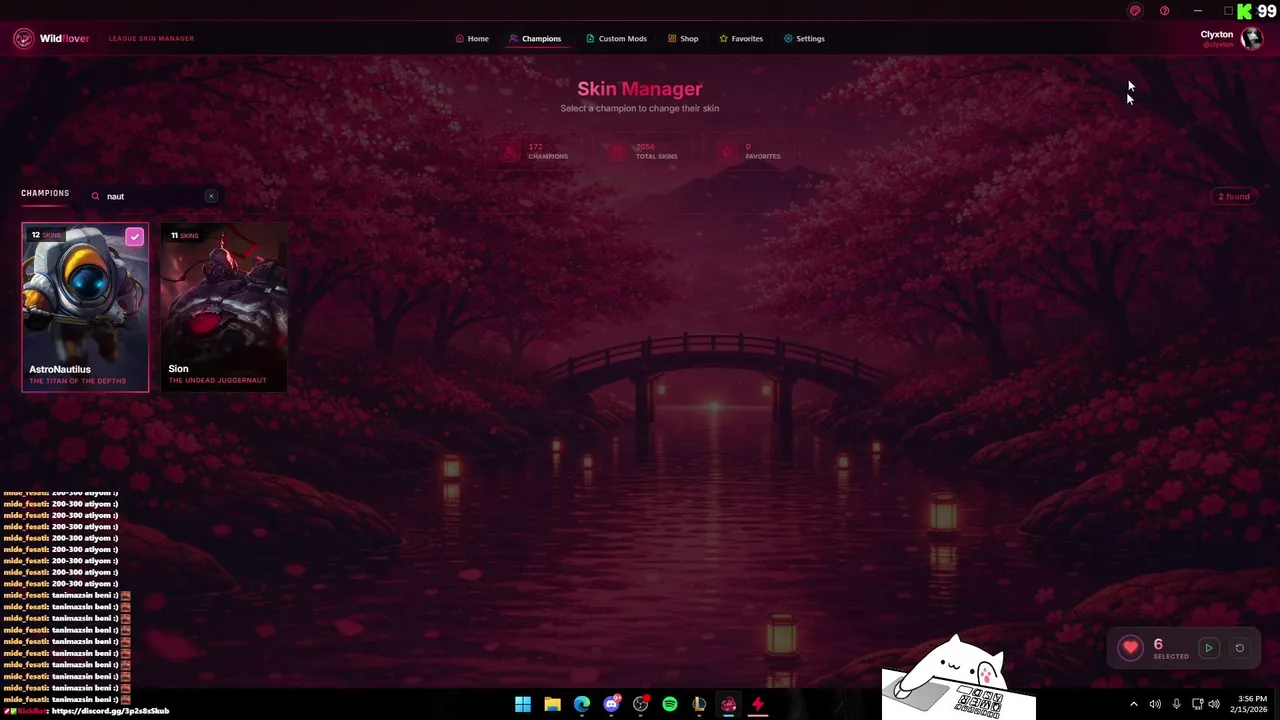
Task: Expand the system tray hidden icons chevron
Action: (x=1133, y=704)
